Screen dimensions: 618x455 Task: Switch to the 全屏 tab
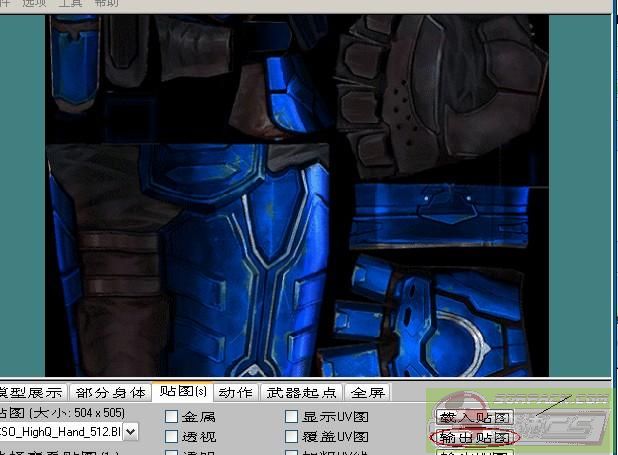click(367, 392)
